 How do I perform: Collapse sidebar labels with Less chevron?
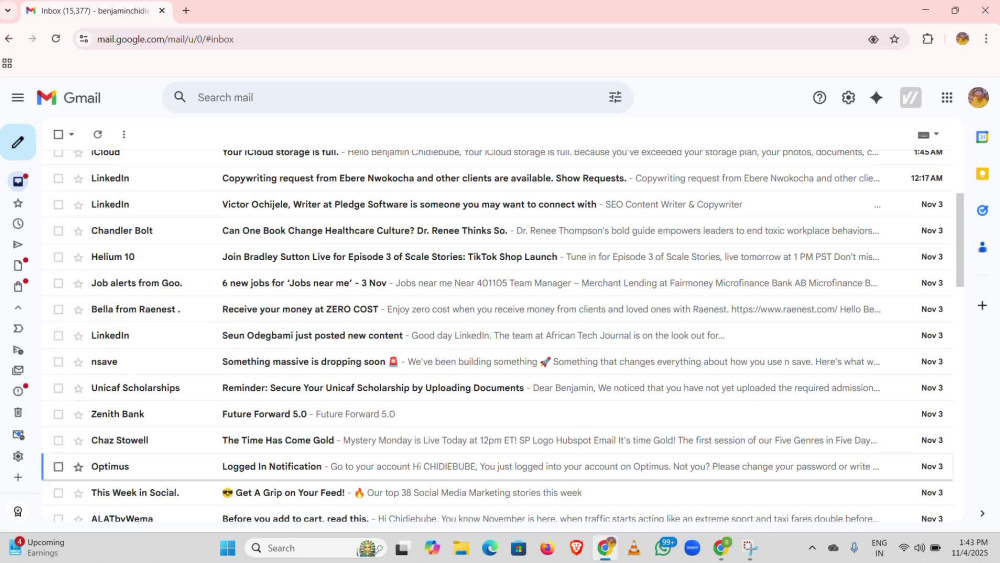tap(18, 308)
